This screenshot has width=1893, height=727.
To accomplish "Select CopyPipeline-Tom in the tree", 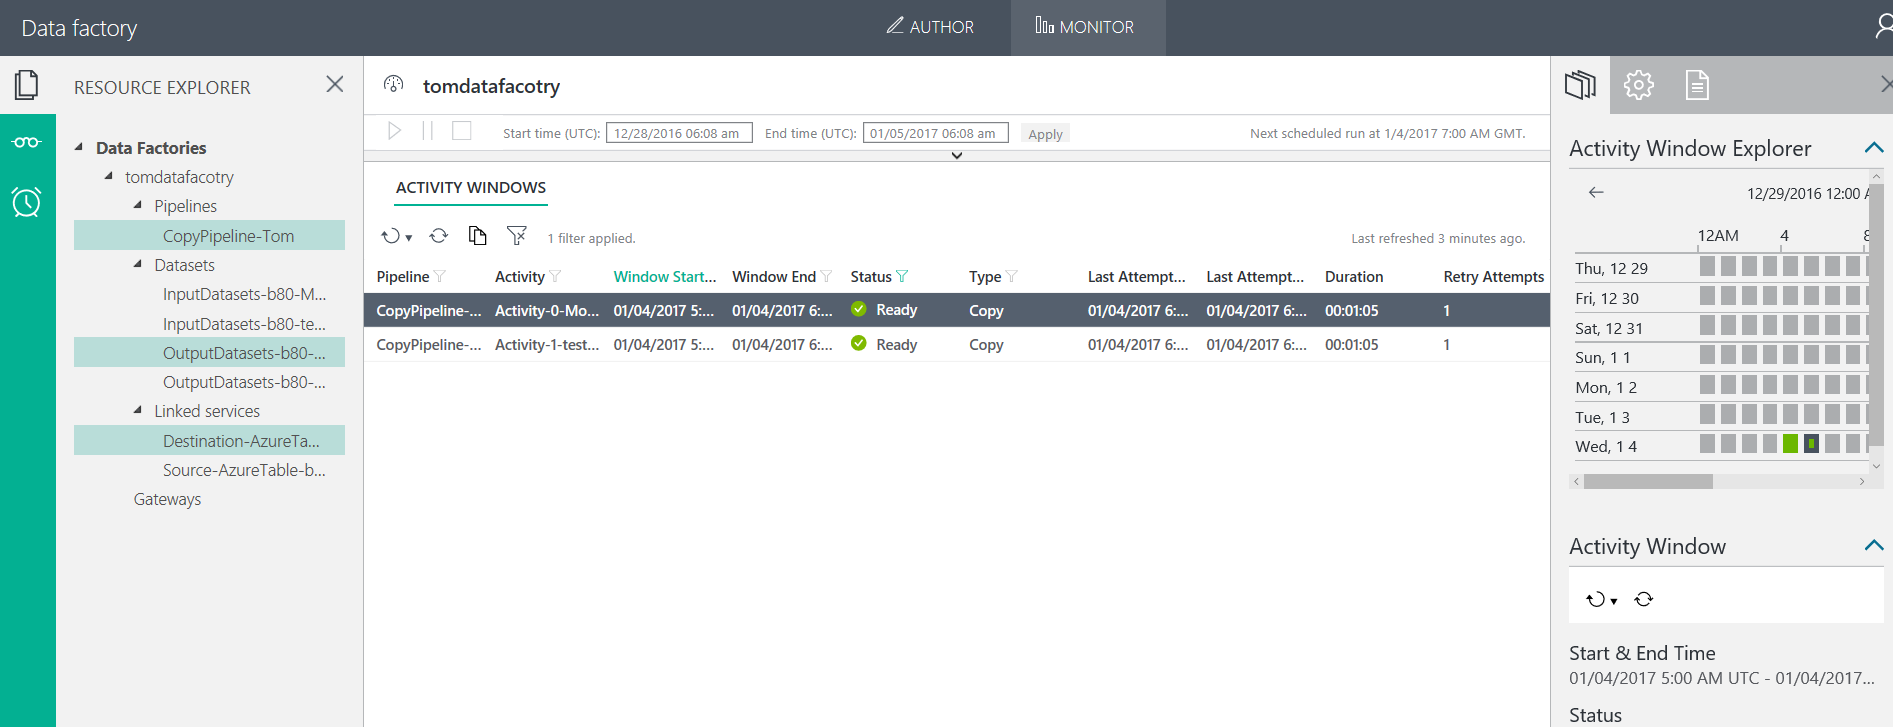I will (209, 235).
